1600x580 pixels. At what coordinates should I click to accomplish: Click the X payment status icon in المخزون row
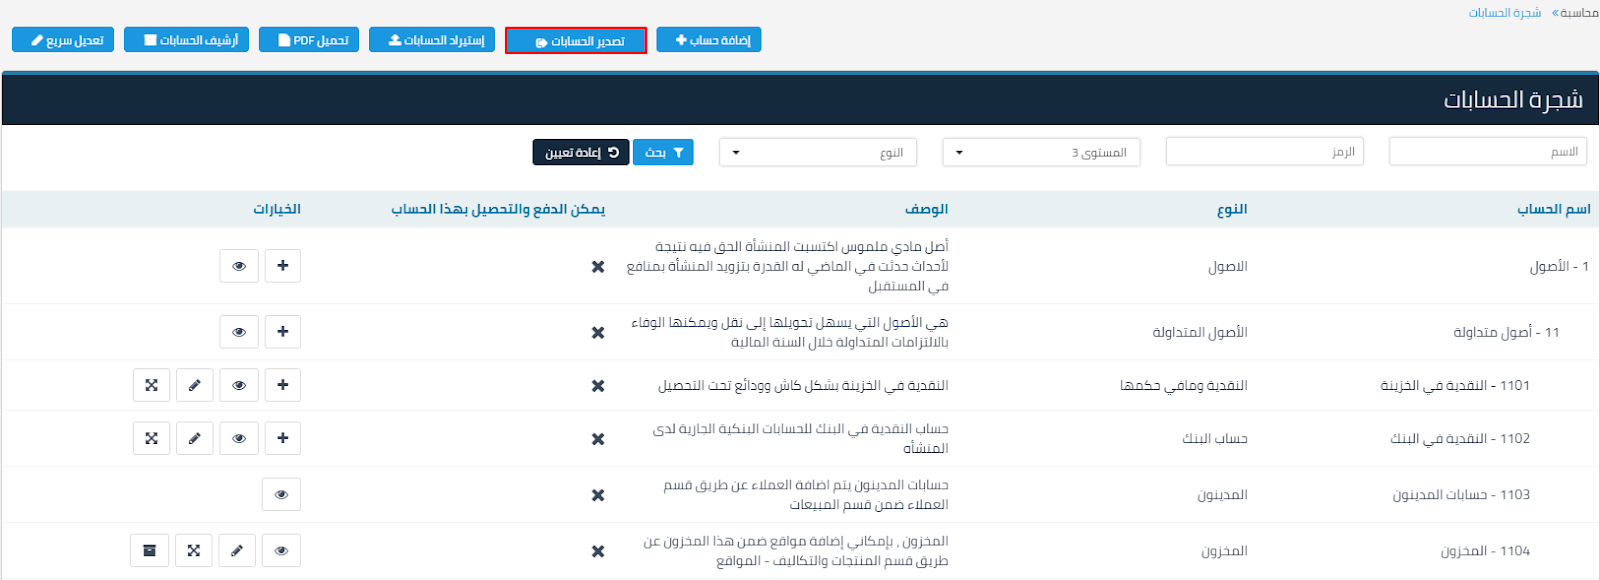[598, 551]
